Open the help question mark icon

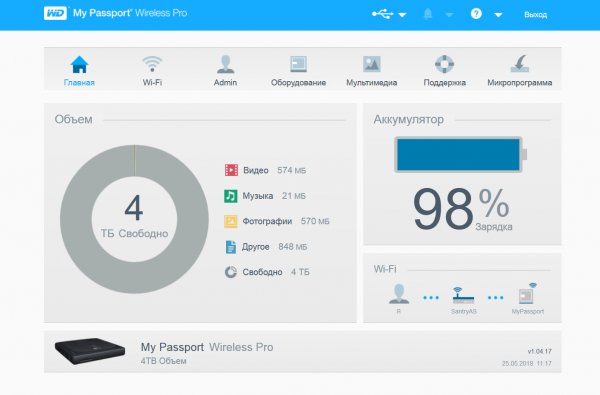476,14
